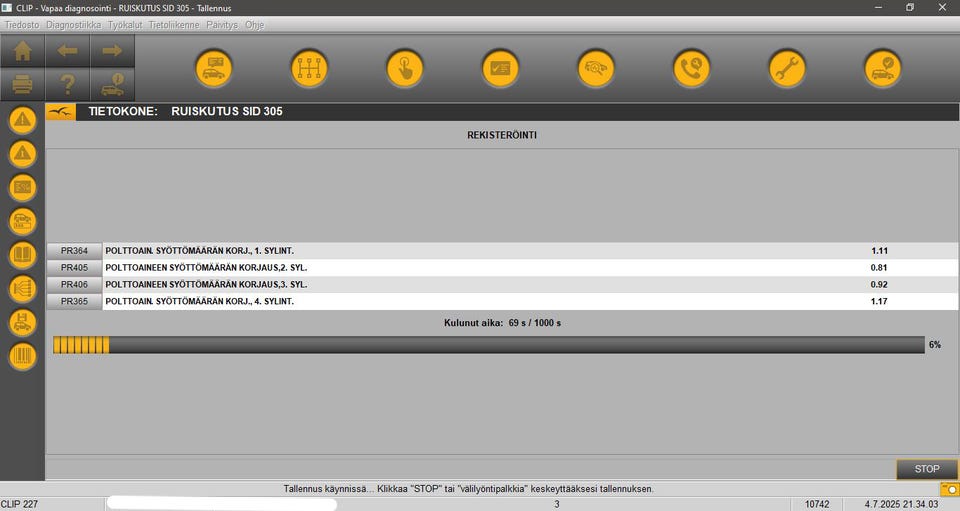Open the wrench repair icon

[787, 68]
